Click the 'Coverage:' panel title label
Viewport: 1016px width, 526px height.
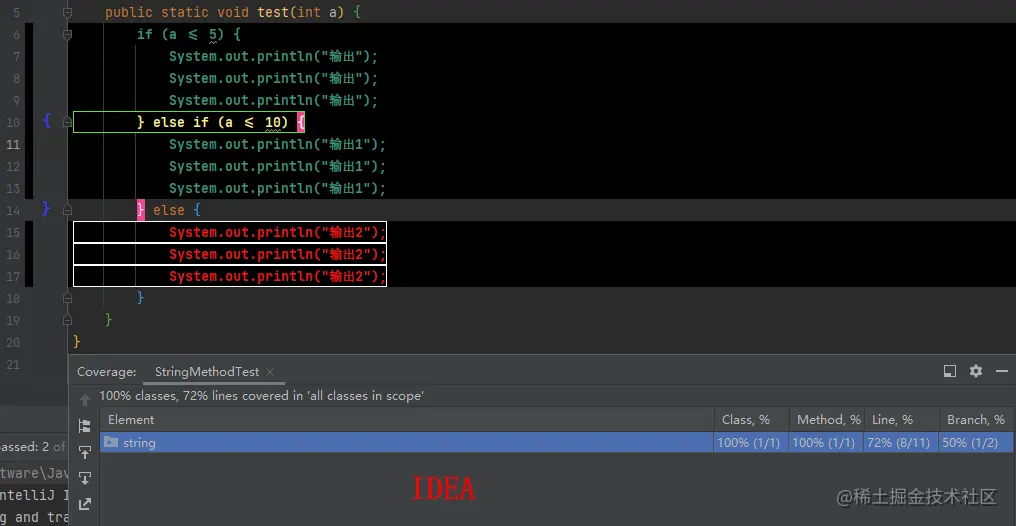pyautogui.click(x=107, y=372)
